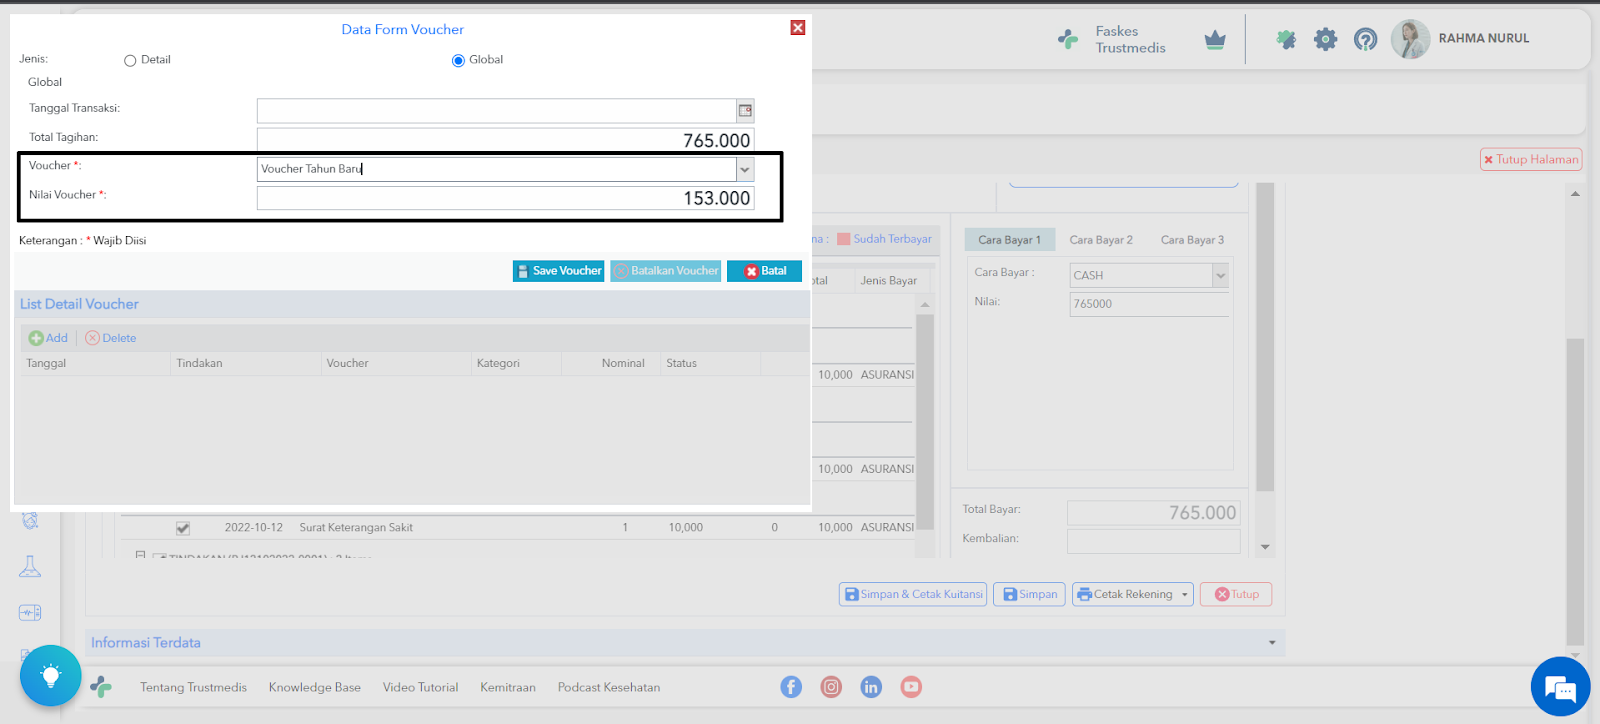Open the YouTube social icon
This screenshot has width=1600, height=724.
[911, 687]
